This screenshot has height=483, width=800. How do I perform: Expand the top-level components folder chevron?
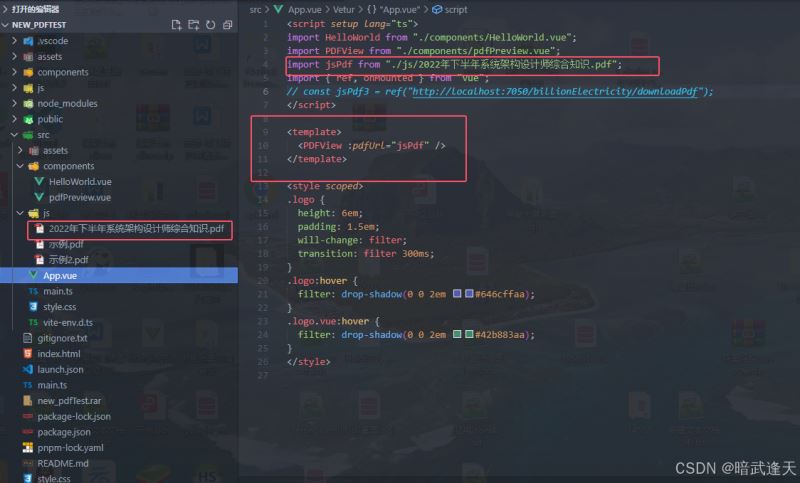pyautogui.click(x=15, y=72)
